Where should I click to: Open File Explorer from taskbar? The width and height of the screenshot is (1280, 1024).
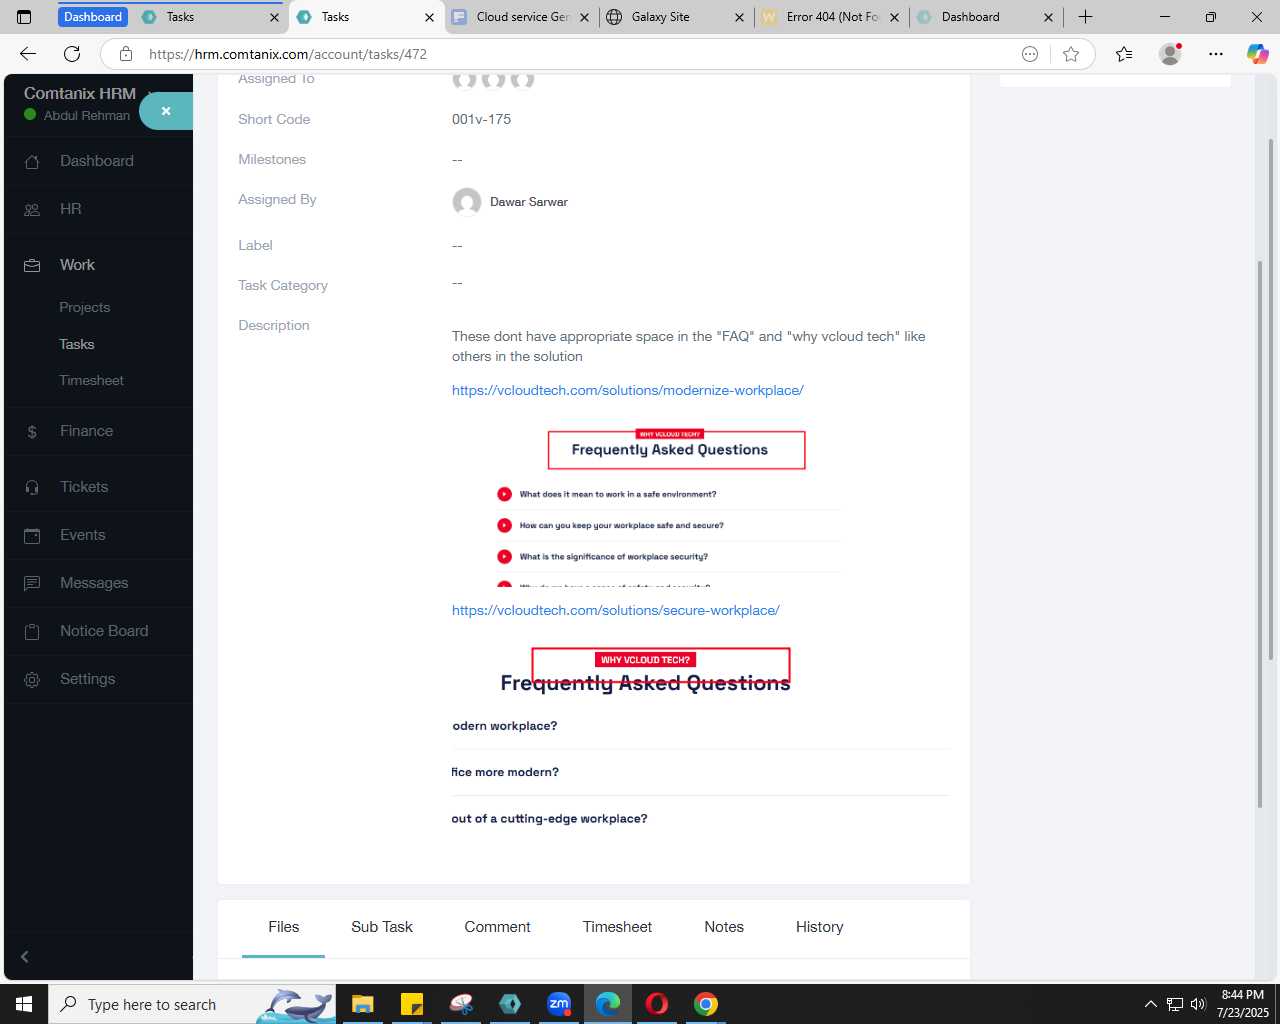tap(362, 1004)
